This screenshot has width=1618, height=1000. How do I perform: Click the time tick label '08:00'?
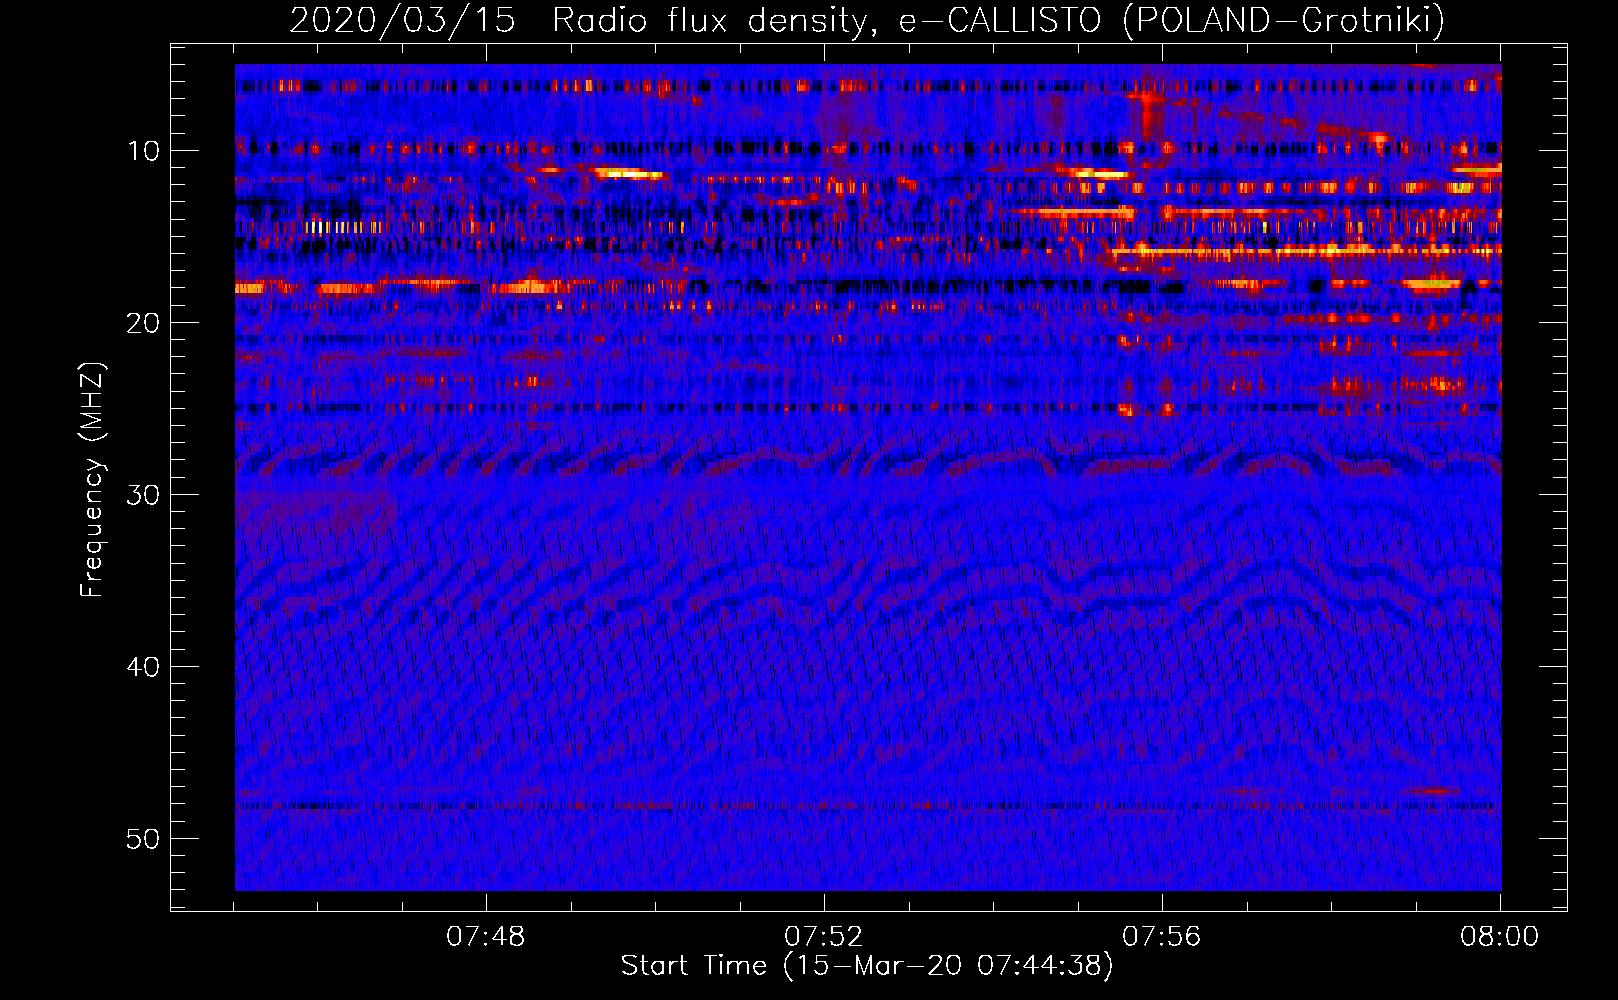[x=1499, y=937]
